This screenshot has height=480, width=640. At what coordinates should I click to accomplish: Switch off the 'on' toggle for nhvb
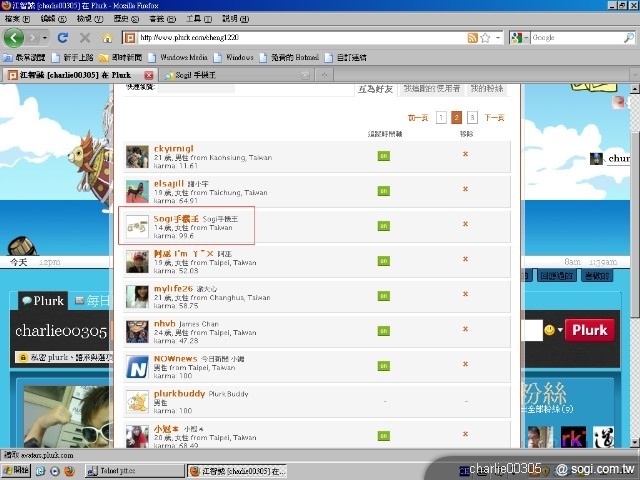382,329
